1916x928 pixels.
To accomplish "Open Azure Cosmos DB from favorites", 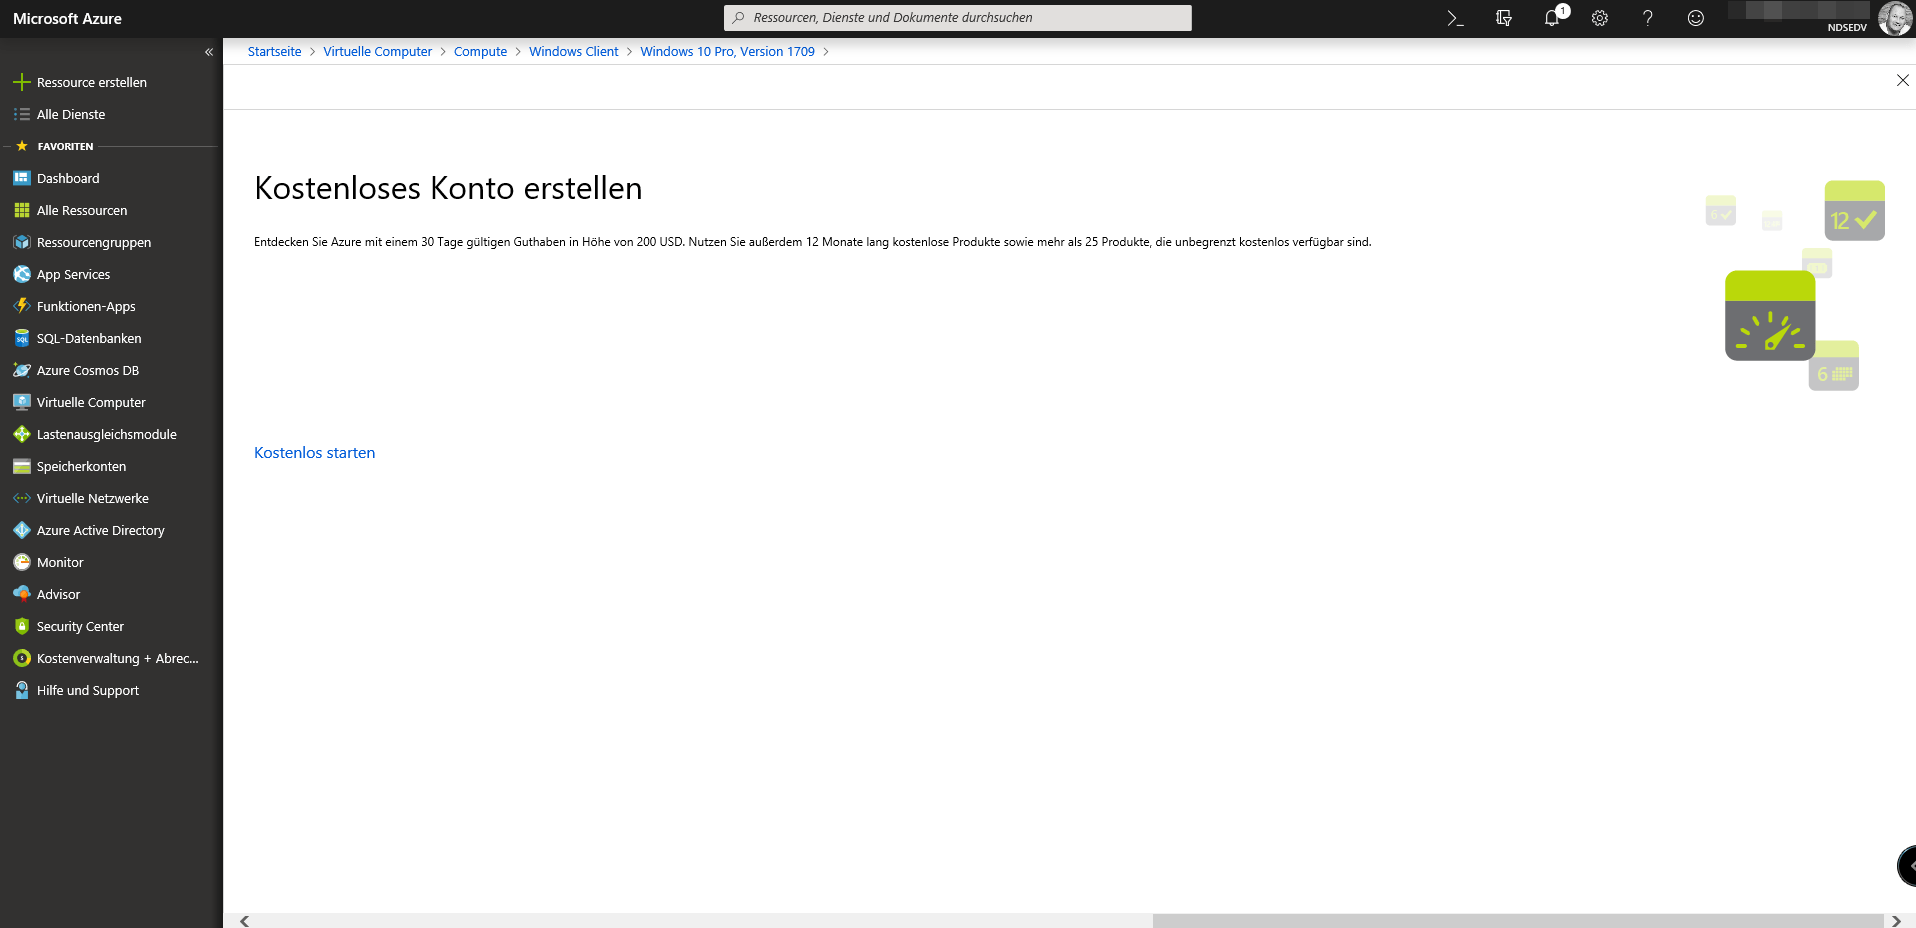I will [x=87, y=370].
